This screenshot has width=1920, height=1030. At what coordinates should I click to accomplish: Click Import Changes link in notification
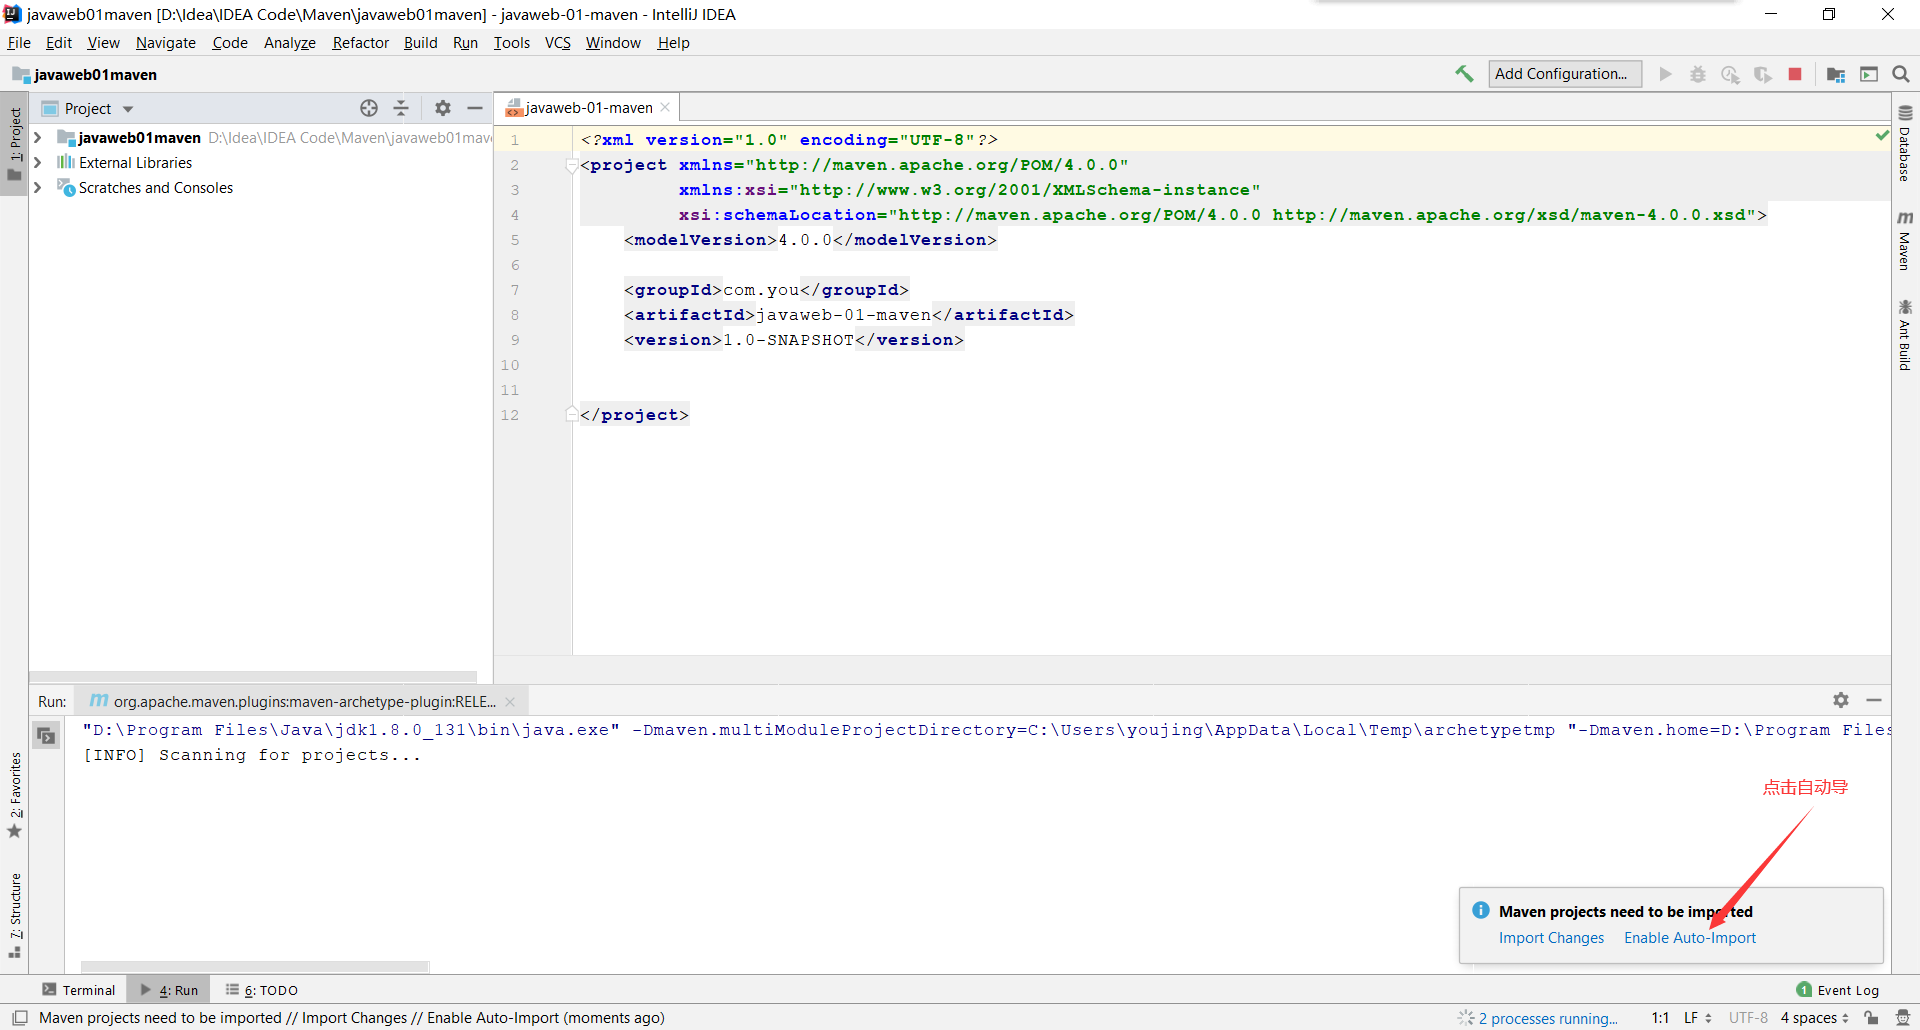(1551, 938)
